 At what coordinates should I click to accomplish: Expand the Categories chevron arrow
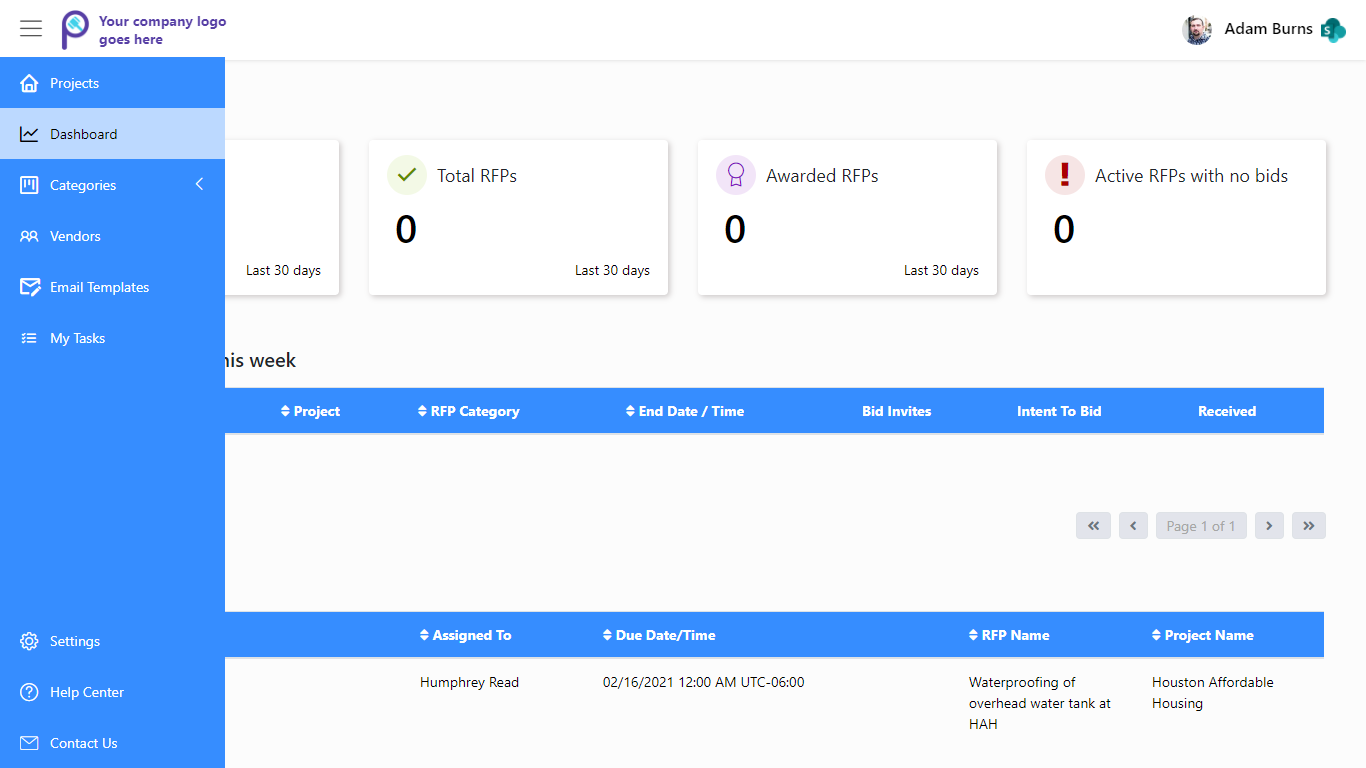pos(199,184)
